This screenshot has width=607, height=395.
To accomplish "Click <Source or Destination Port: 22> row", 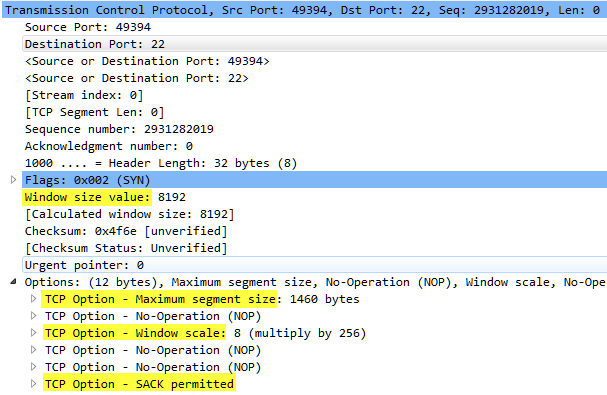I will pyautogui.click(x=137, y=78).
